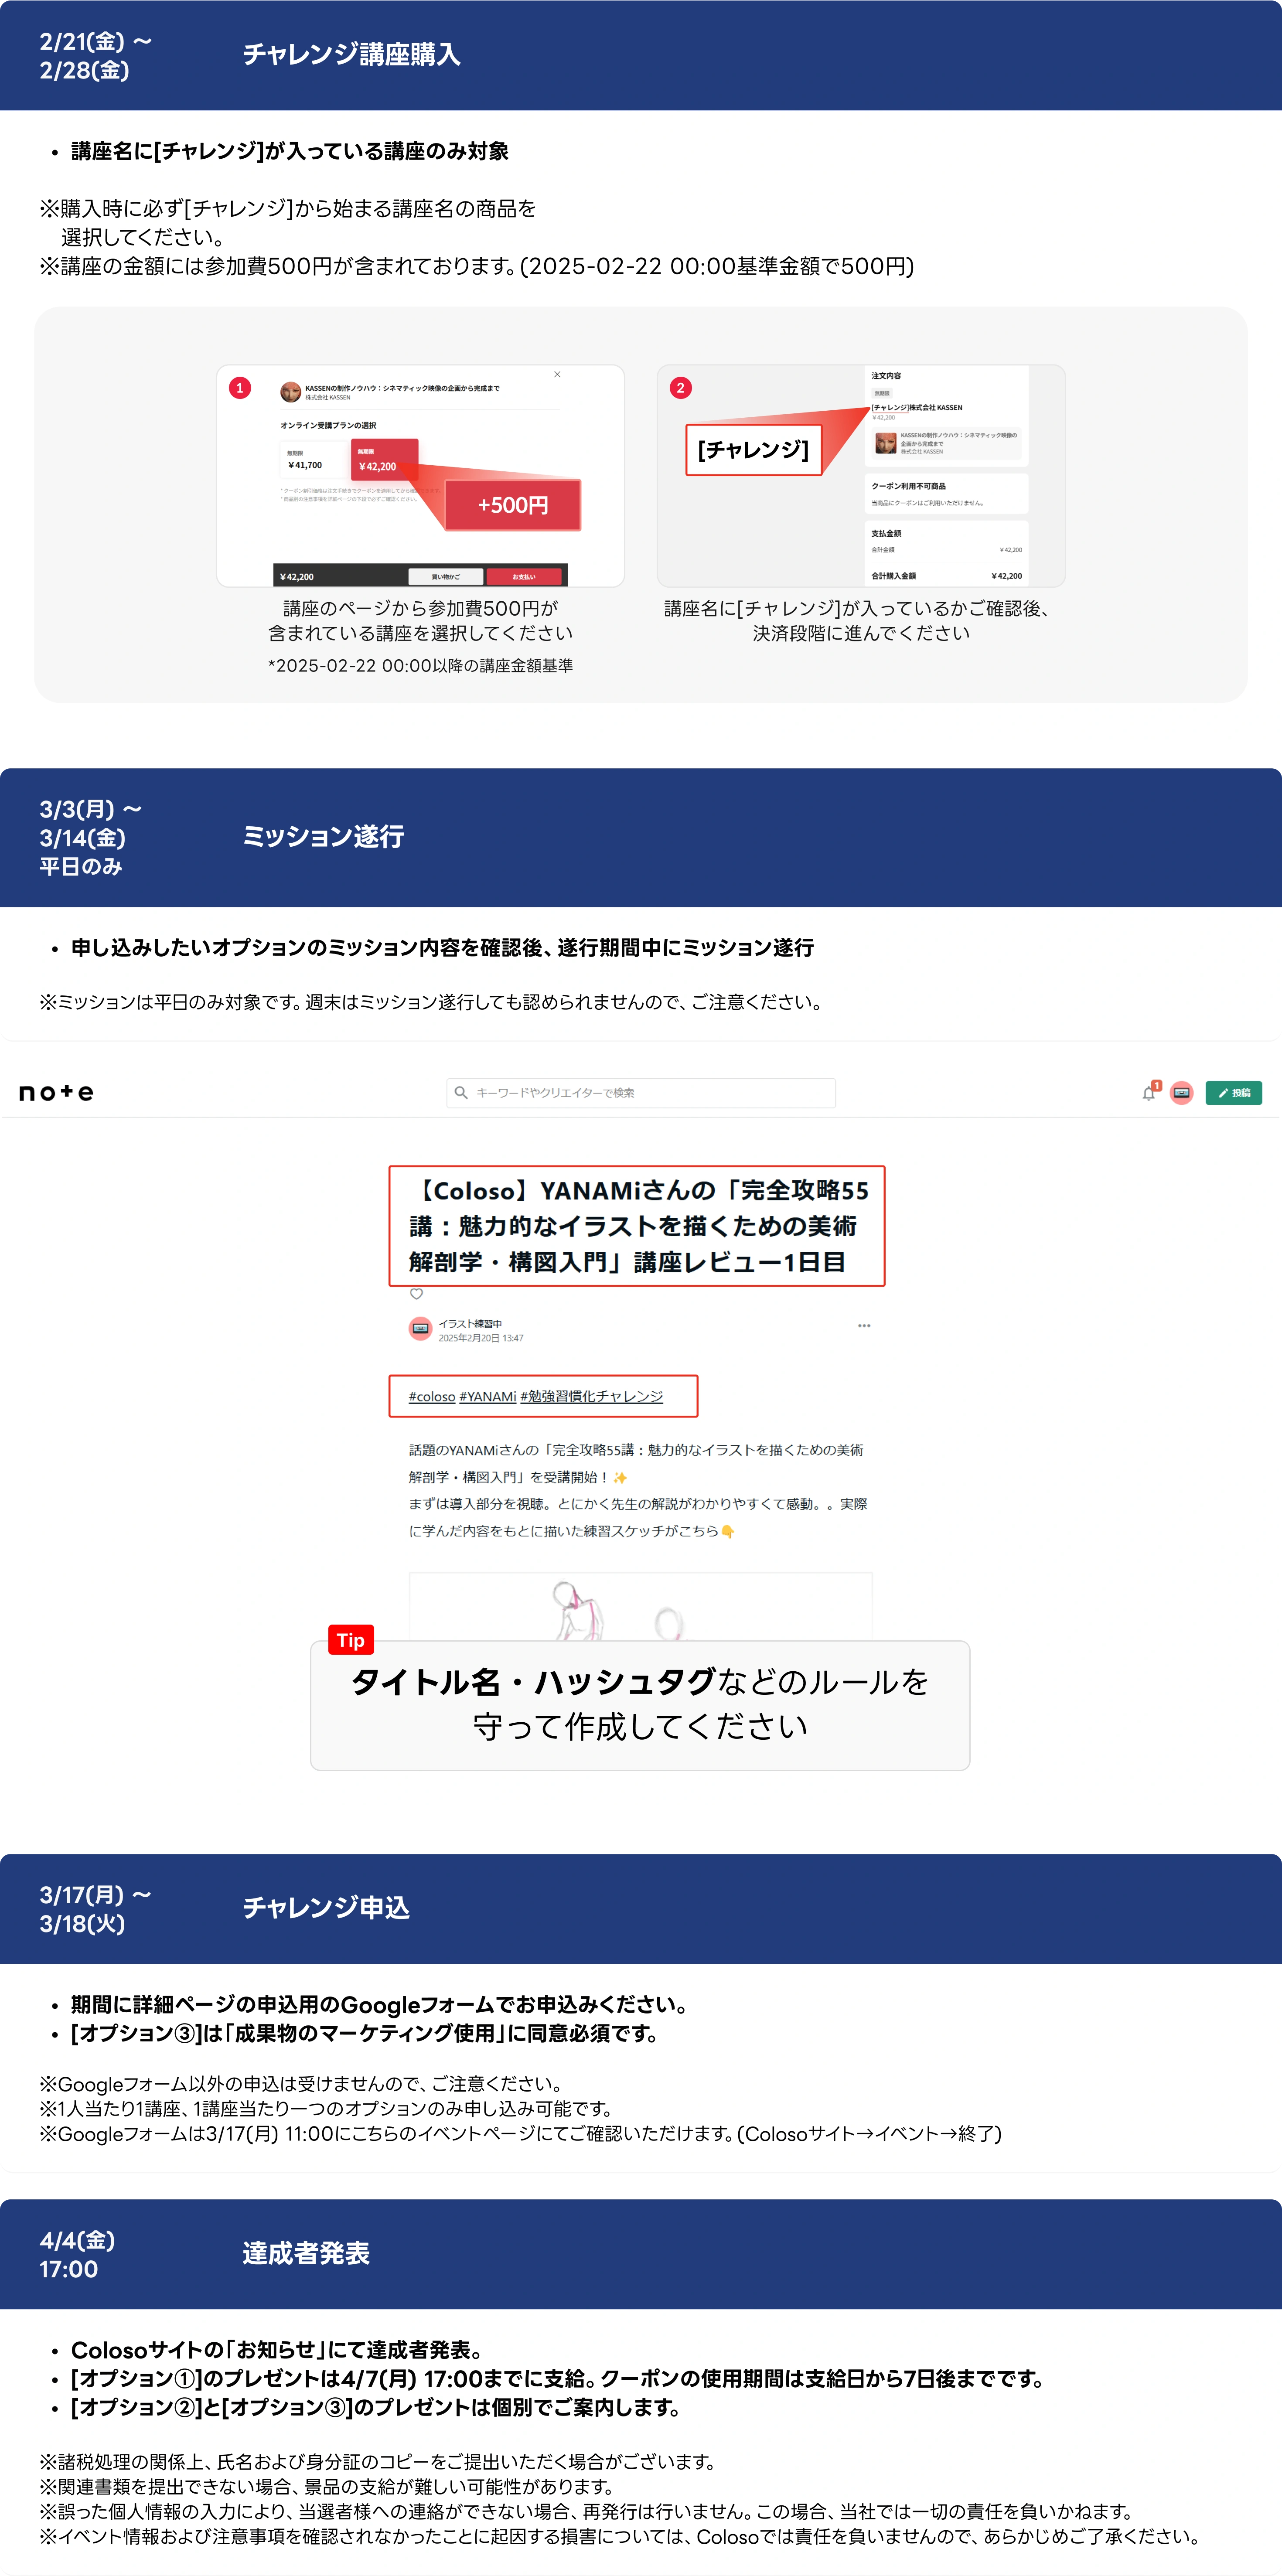Click the search magnifier icon in note header

pos(461,1093)
